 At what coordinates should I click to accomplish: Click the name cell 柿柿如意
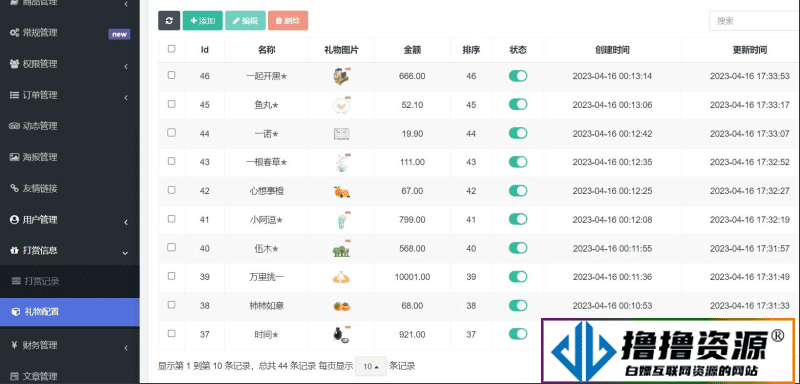pos(266,306)
